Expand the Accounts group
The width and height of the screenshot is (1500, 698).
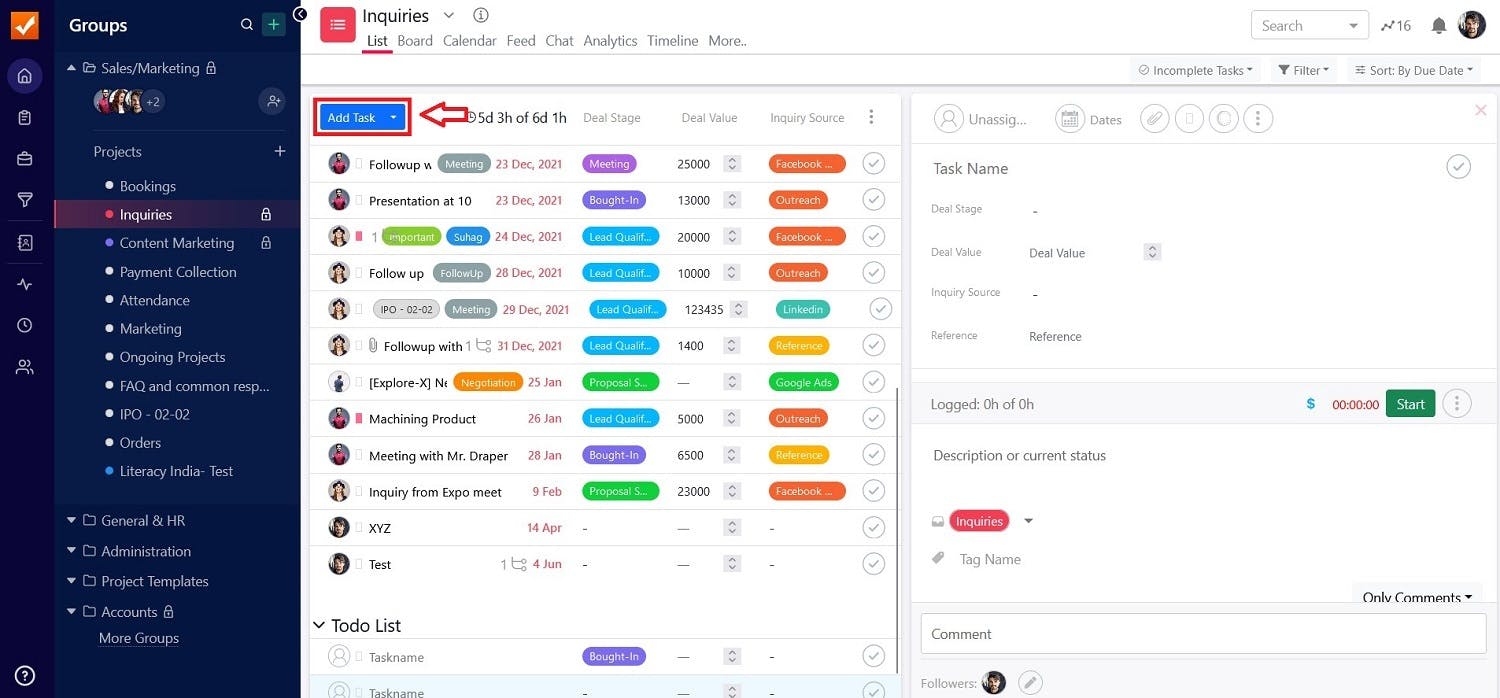(x=70, y=611)
